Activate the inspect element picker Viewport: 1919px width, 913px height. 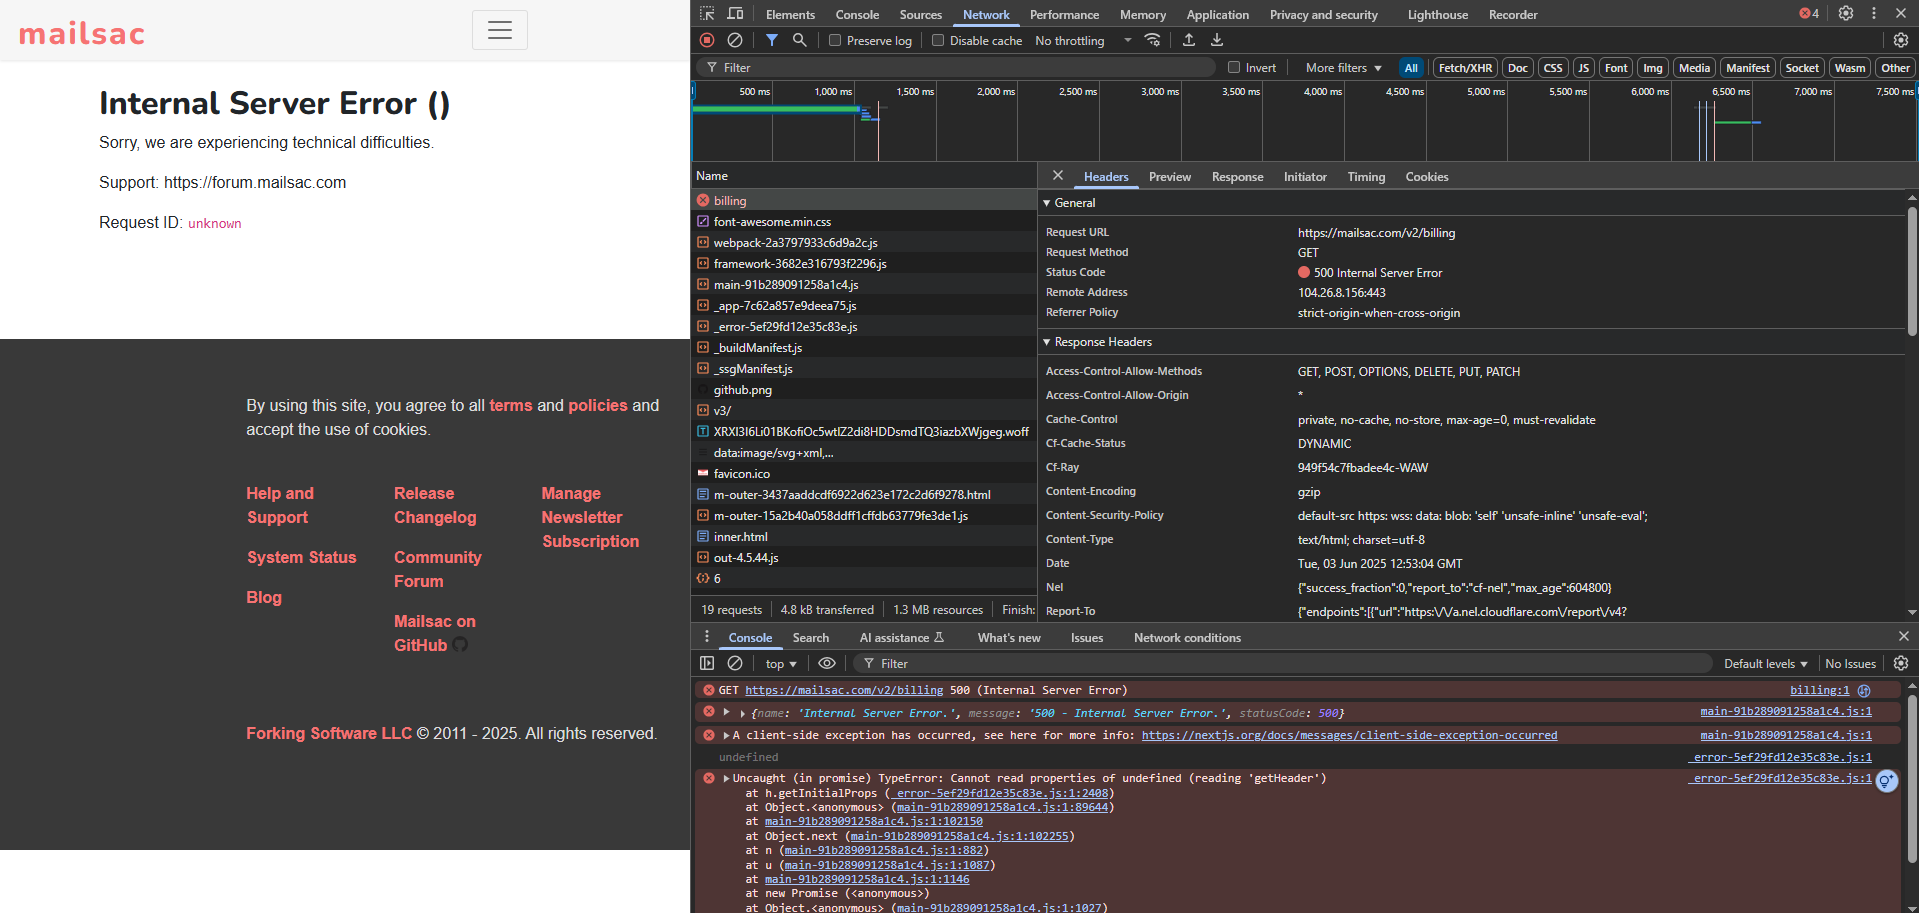click(707, 14)
